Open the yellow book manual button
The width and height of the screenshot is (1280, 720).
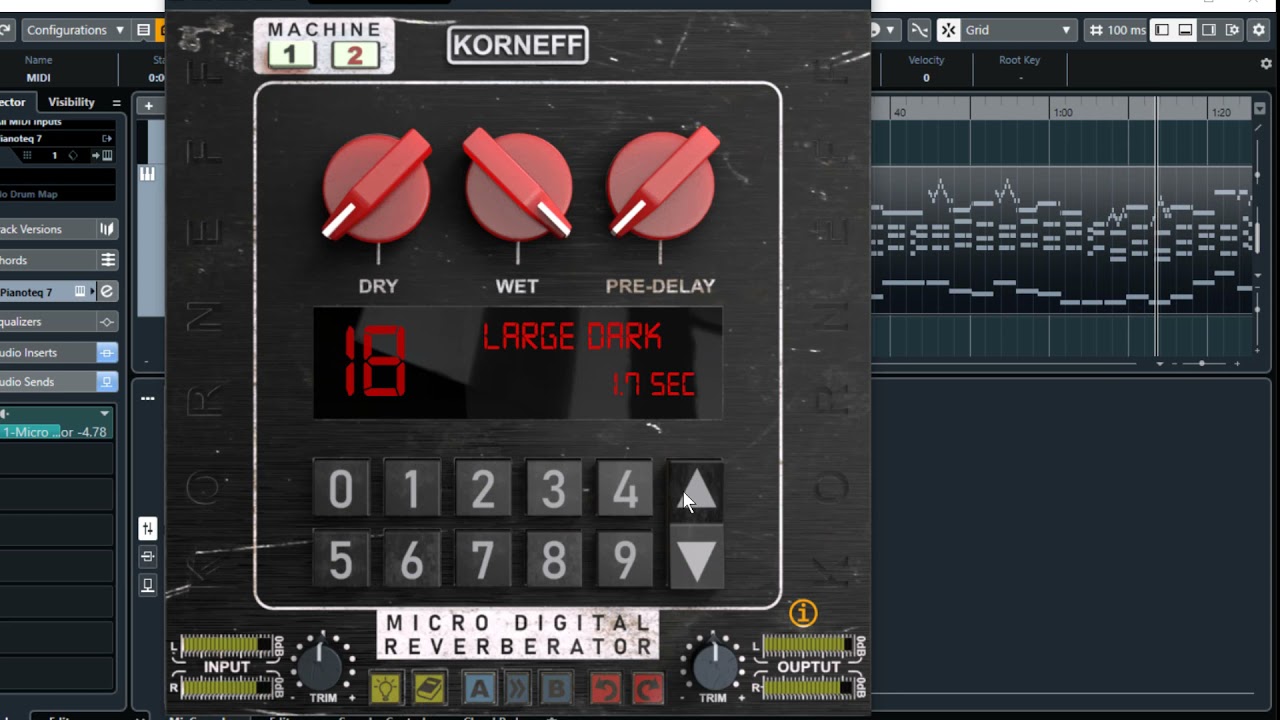tap(429, 688)
